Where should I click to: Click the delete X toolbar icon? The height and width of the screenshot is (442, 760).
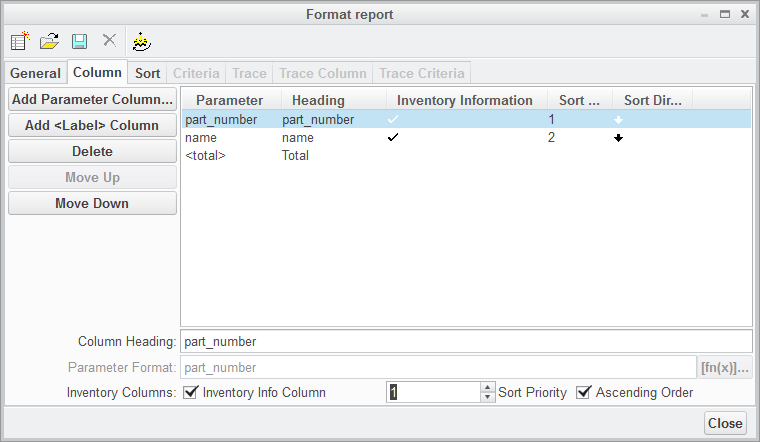[x=110, y=40]
